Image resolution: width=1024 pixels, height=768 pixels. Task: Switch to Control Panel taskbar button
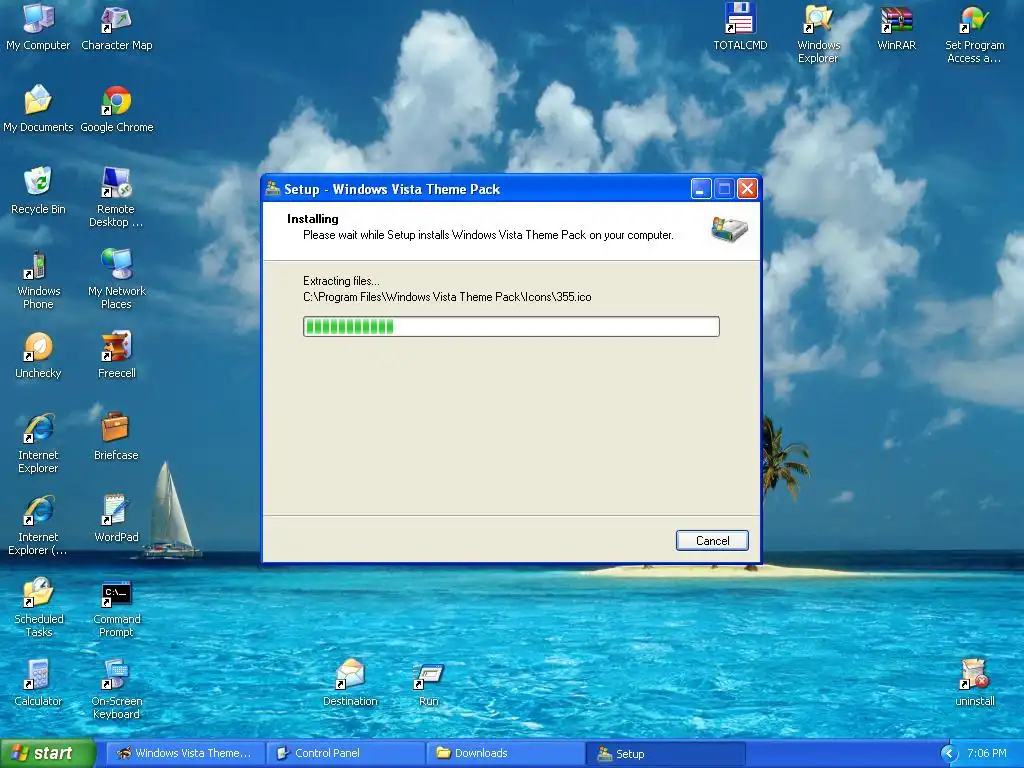pyautogui.click(x=345, y=754)
